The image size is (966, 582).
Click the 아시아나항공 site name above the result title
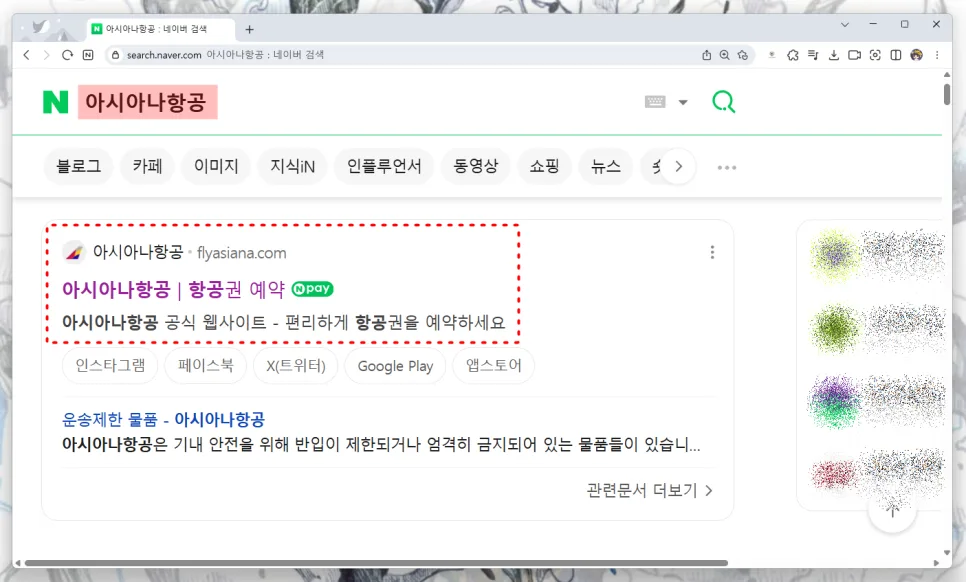[x=138, y=252]
